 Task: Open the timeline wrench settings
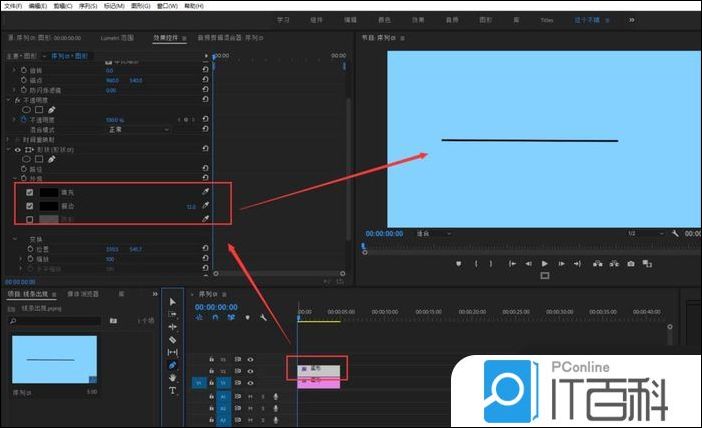pos(262,318)
